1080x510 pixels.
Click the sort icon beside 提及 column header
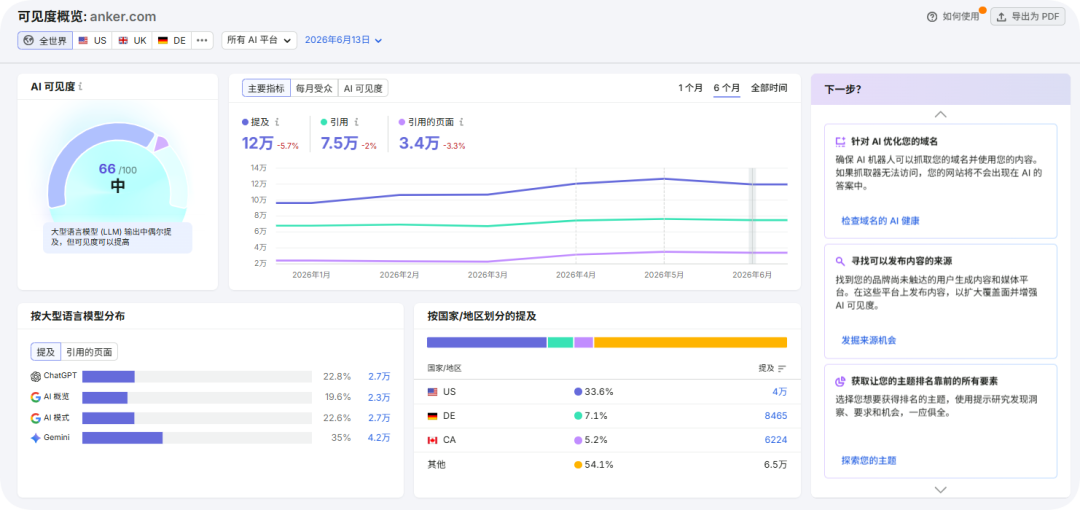click(782, 368)
